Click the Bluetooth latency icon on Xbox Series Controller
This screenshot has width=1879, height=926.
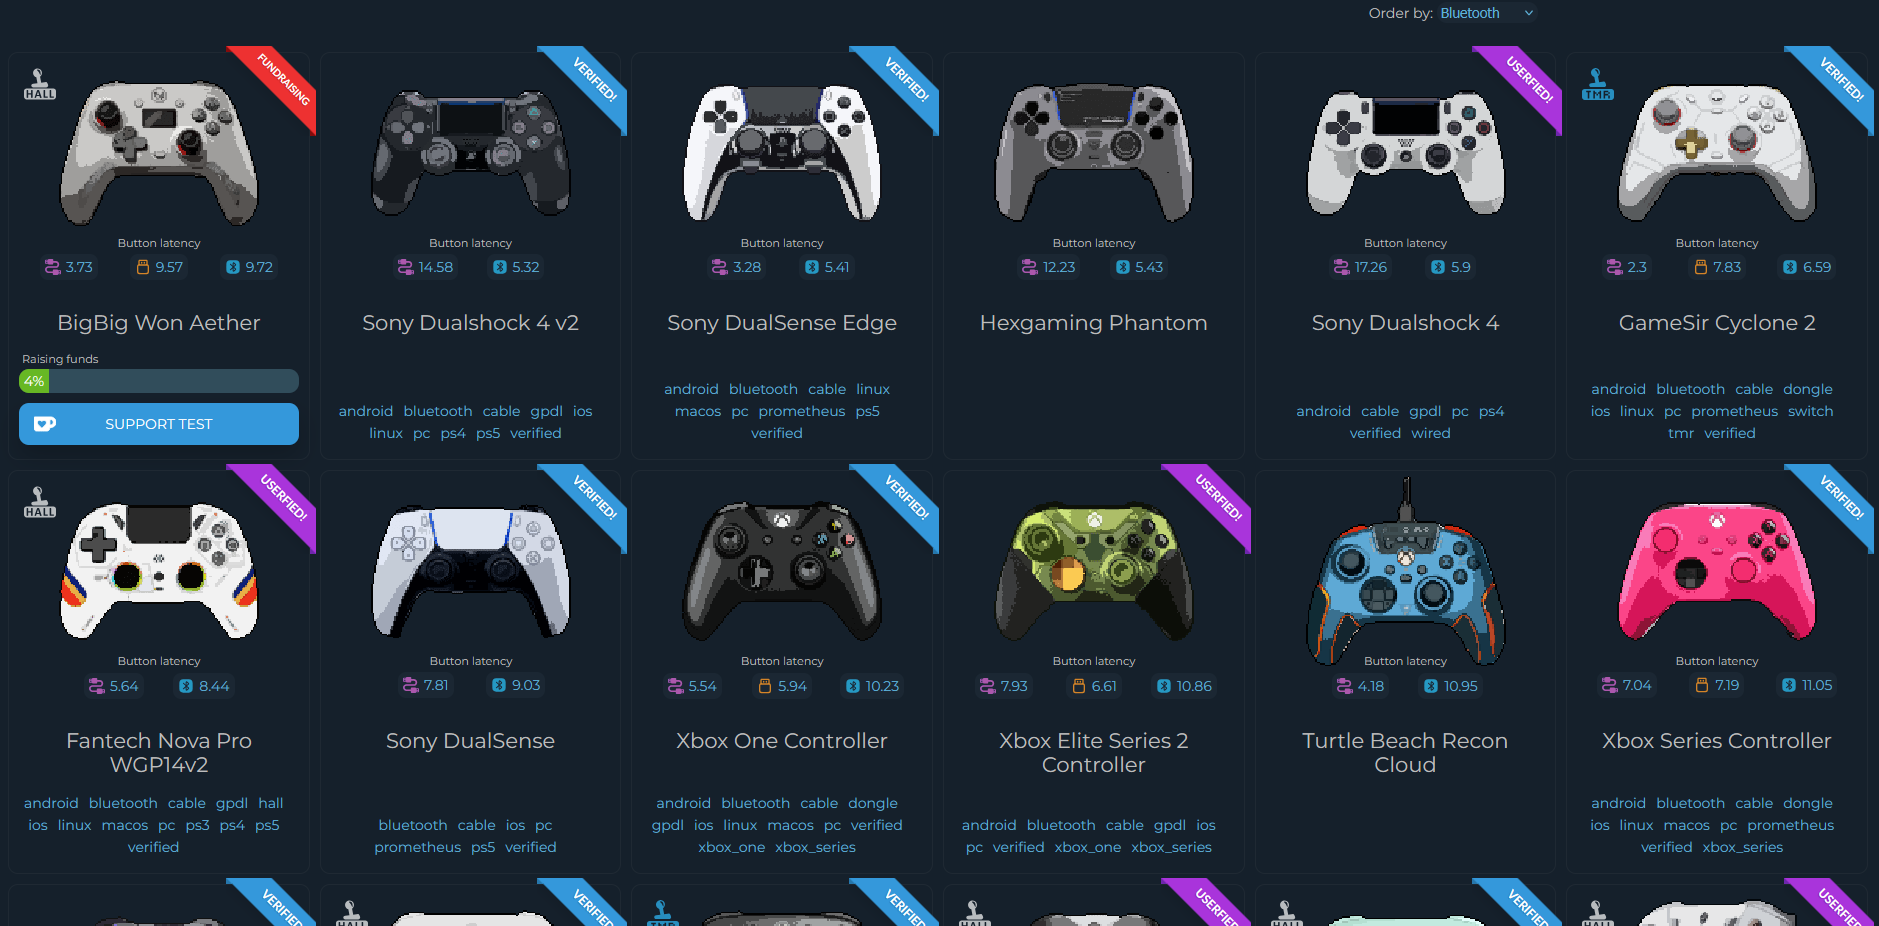[1789, 685]
